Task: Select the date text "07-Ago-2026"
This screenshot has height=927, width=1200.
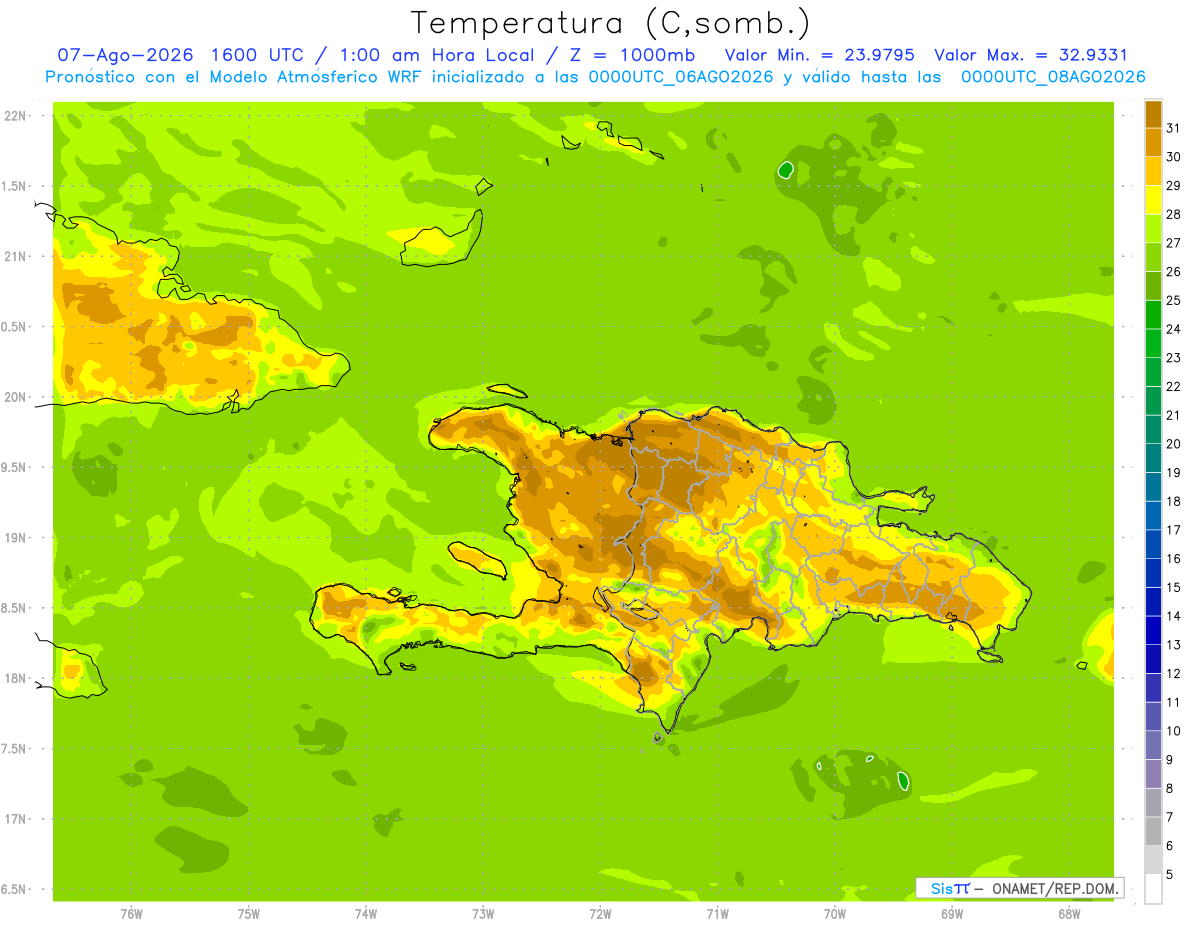Action: coord(125,55)
